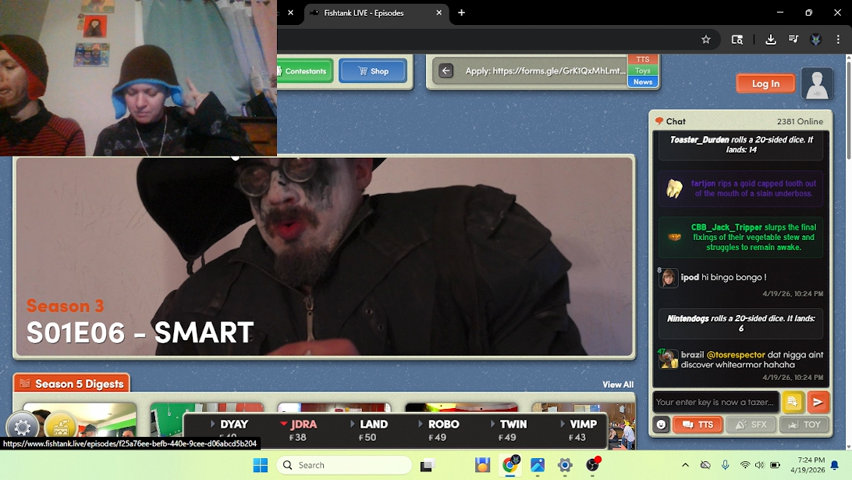Screen dimensions: 852x480
Task: Click the Chat panel heart icon
Action: (x=659, y=121)
